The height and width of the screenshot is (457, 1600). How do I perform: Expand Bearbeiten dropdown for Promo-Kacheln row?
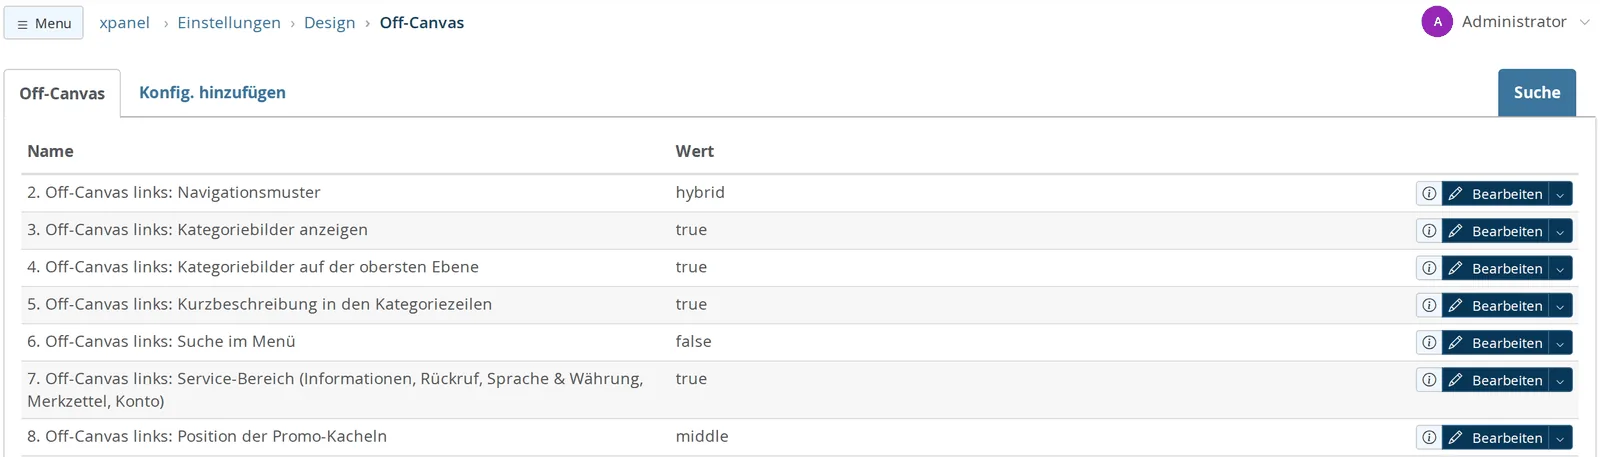[x=1560, y=438]
